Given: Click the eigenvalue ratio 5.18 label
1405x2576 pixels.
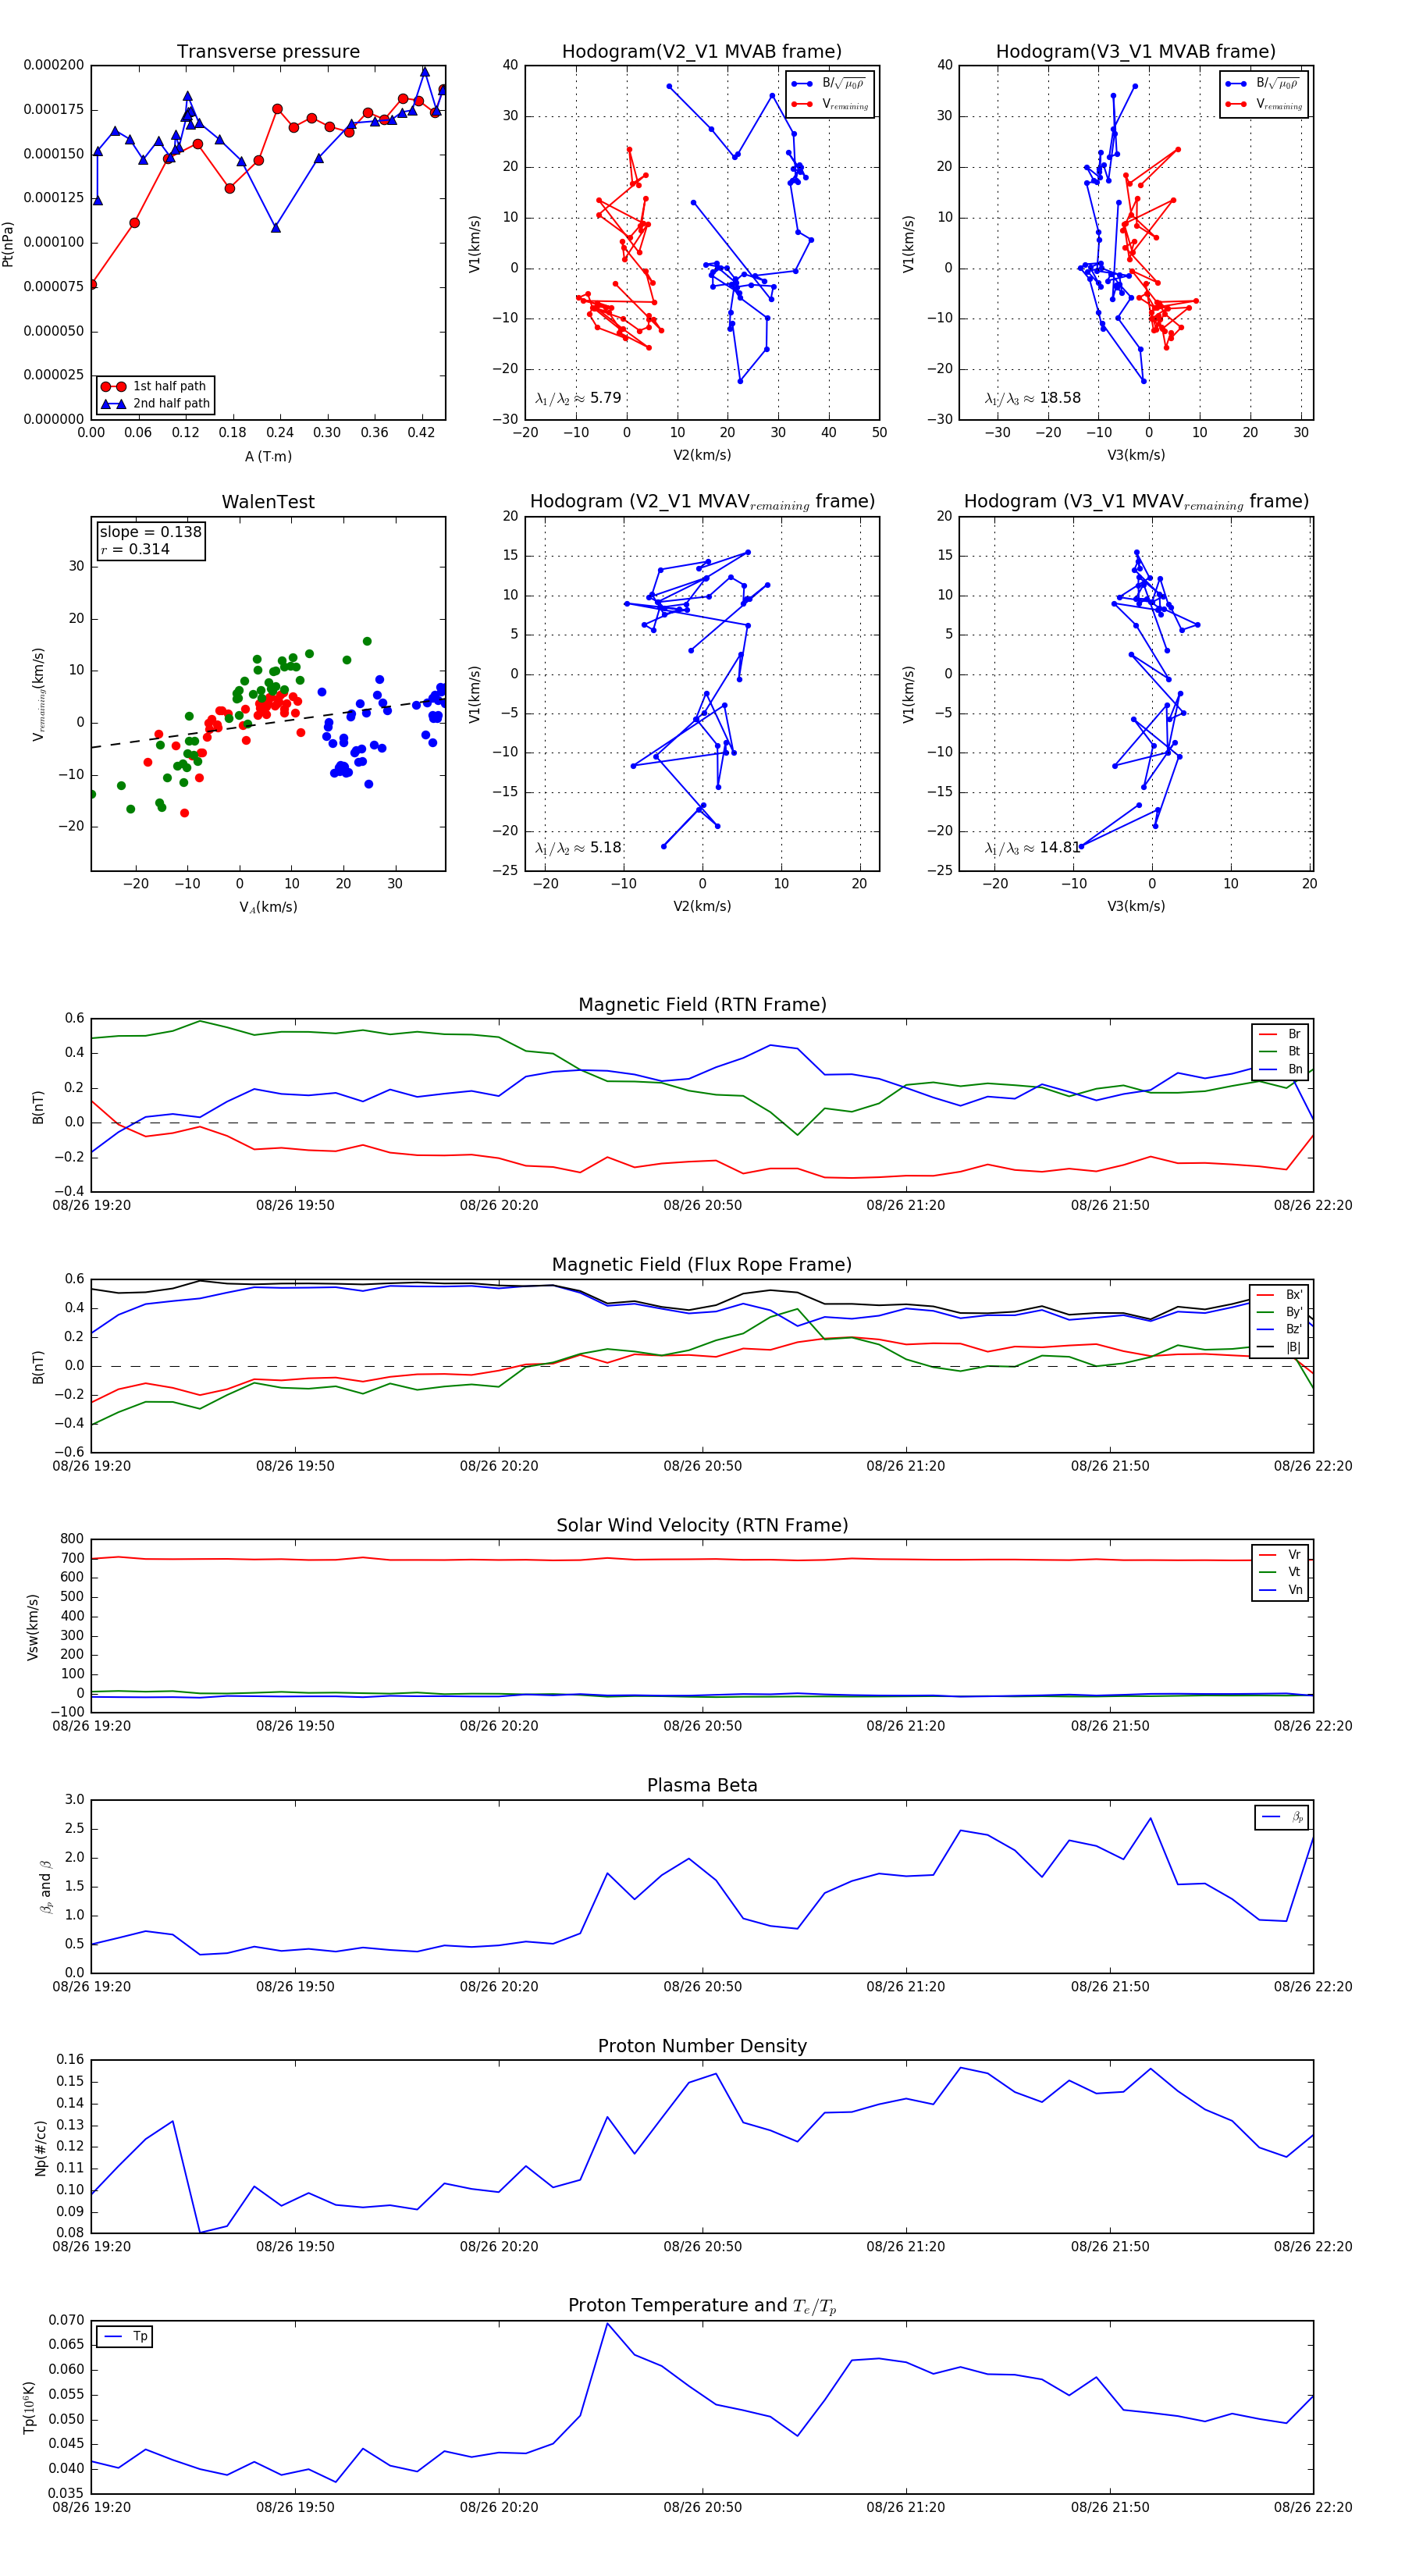Looking at the screenshot, I should 578,848.
